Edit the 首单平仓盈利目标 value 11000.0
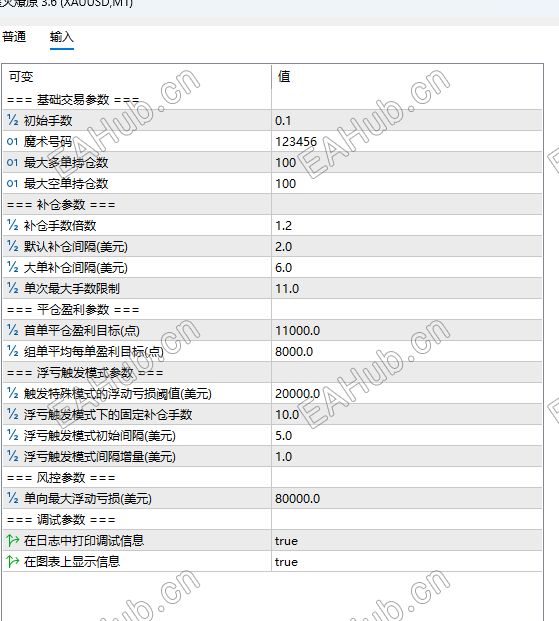This screenshot has height=621, width=559. [x=407, y=330]
